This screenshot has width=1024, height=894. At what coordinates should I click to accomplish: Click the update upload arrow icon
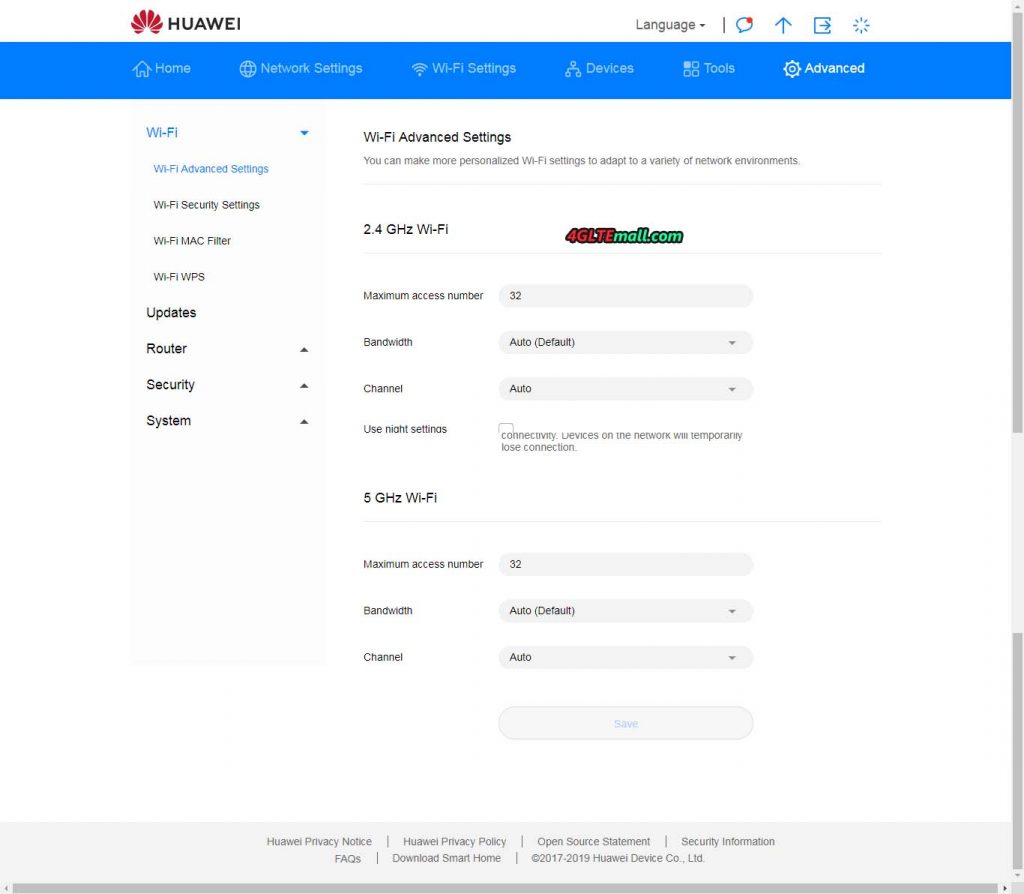[x=783, y=25]
